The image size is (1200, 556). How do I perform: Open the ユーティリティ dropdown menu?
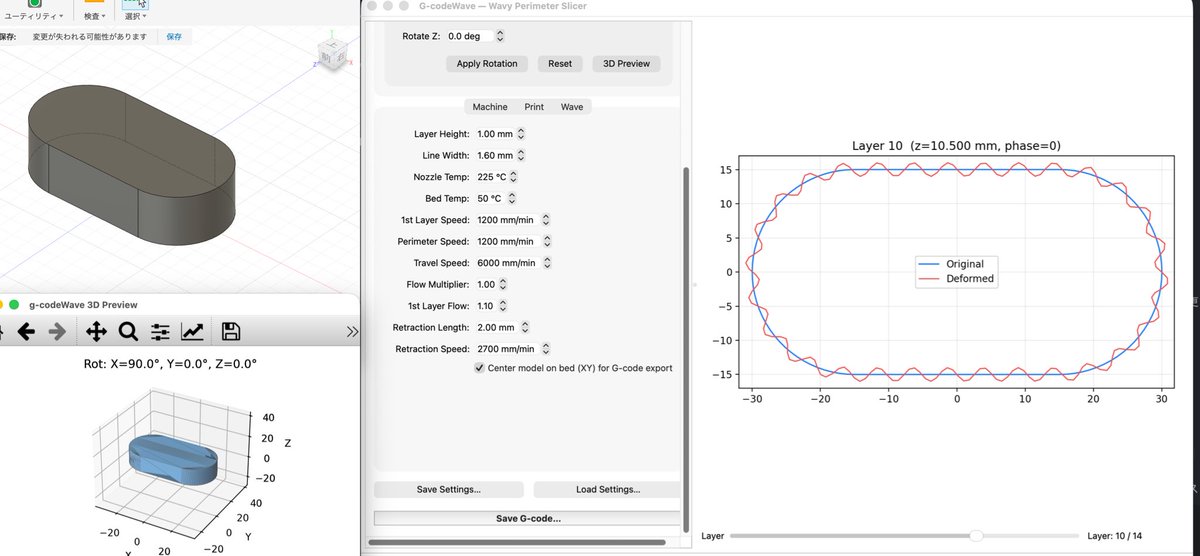click(x=36, y=17)
